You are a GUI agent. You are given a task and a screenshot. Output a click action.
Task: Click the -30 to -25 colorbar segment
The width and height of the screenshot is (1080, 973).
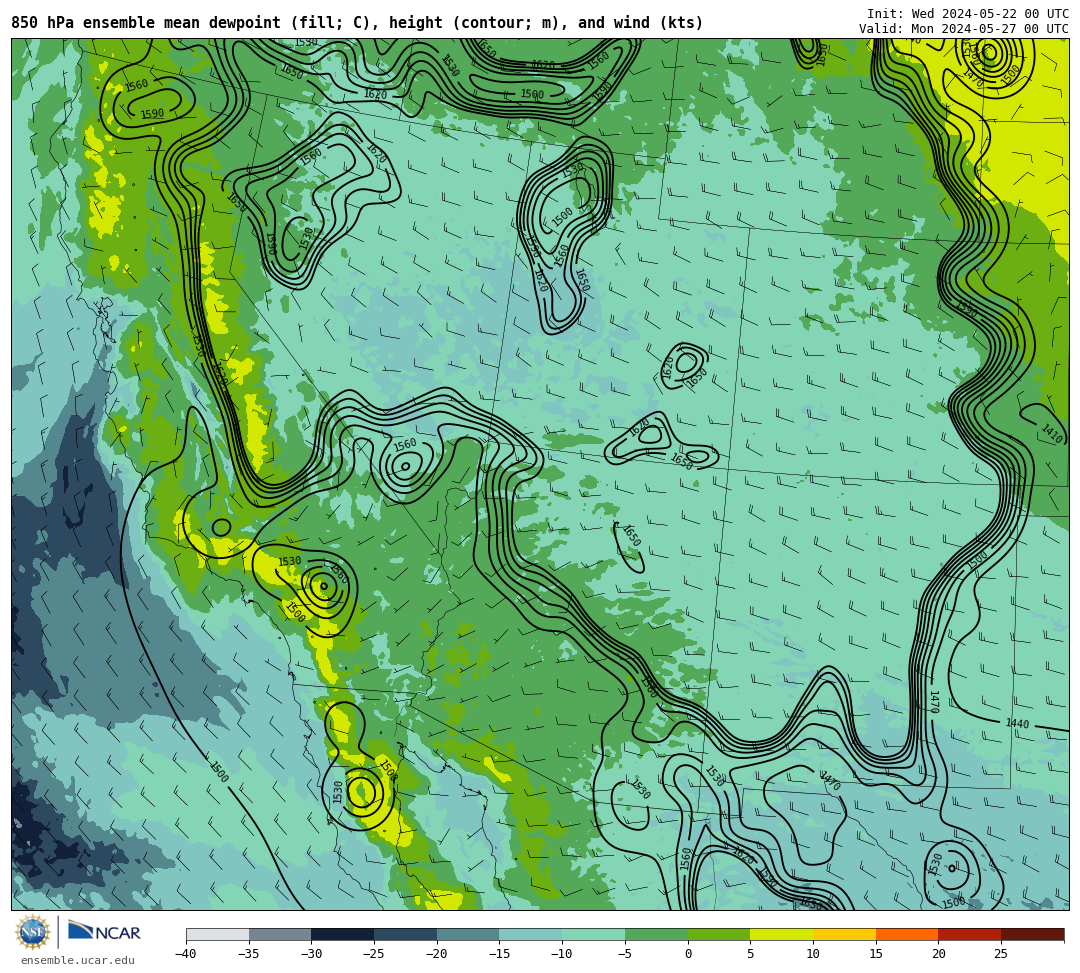(342, 934)
